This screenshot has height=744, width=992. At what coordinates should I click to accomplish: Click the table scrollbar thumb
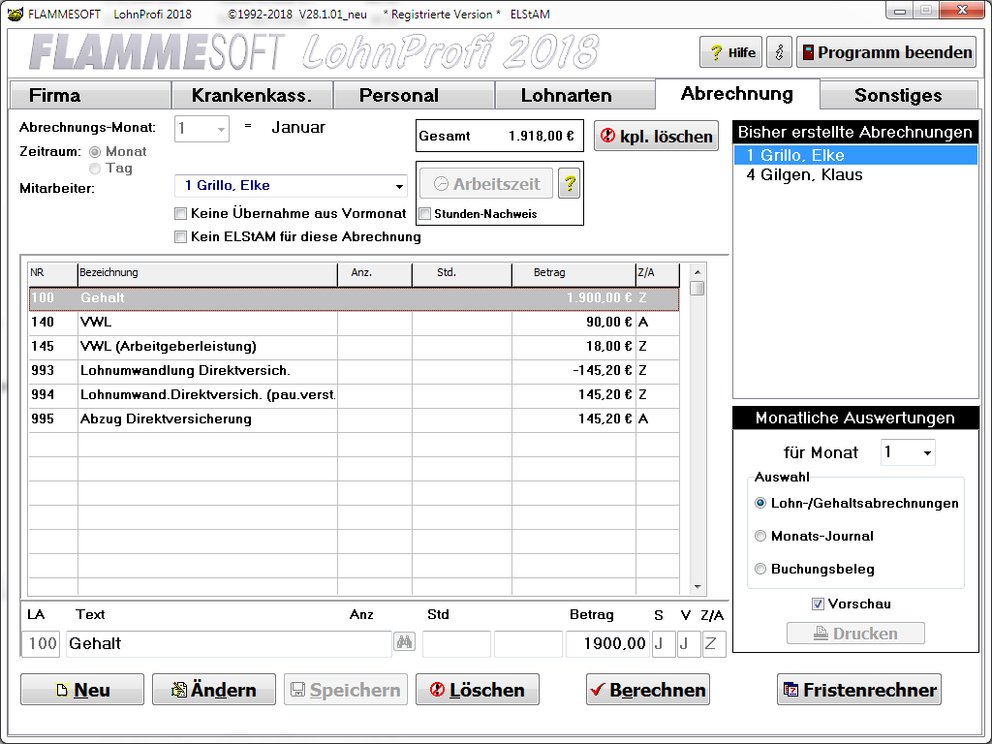click(x=697, y=288)
